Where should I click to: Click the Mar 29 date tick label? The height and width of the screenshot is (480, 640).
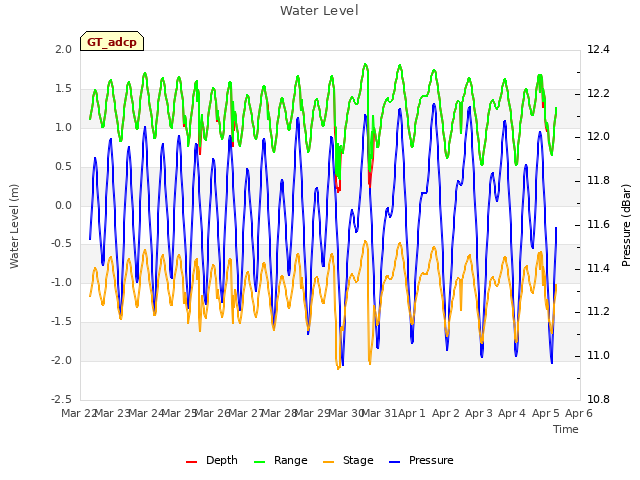click(312, 413)
